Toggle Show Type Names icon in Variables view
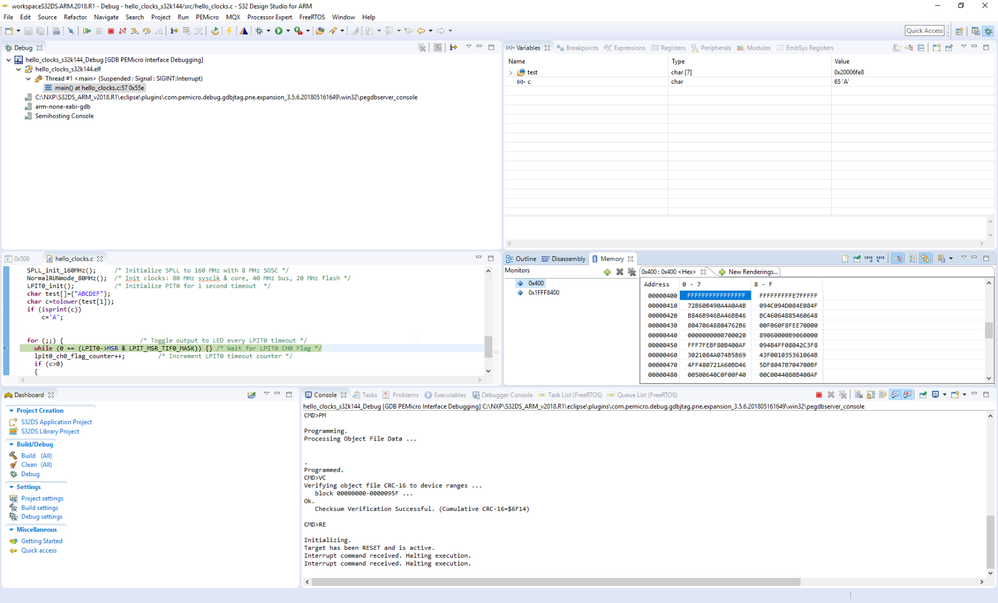998x603 pixels. pyautogui.click(x=897, y=48)
